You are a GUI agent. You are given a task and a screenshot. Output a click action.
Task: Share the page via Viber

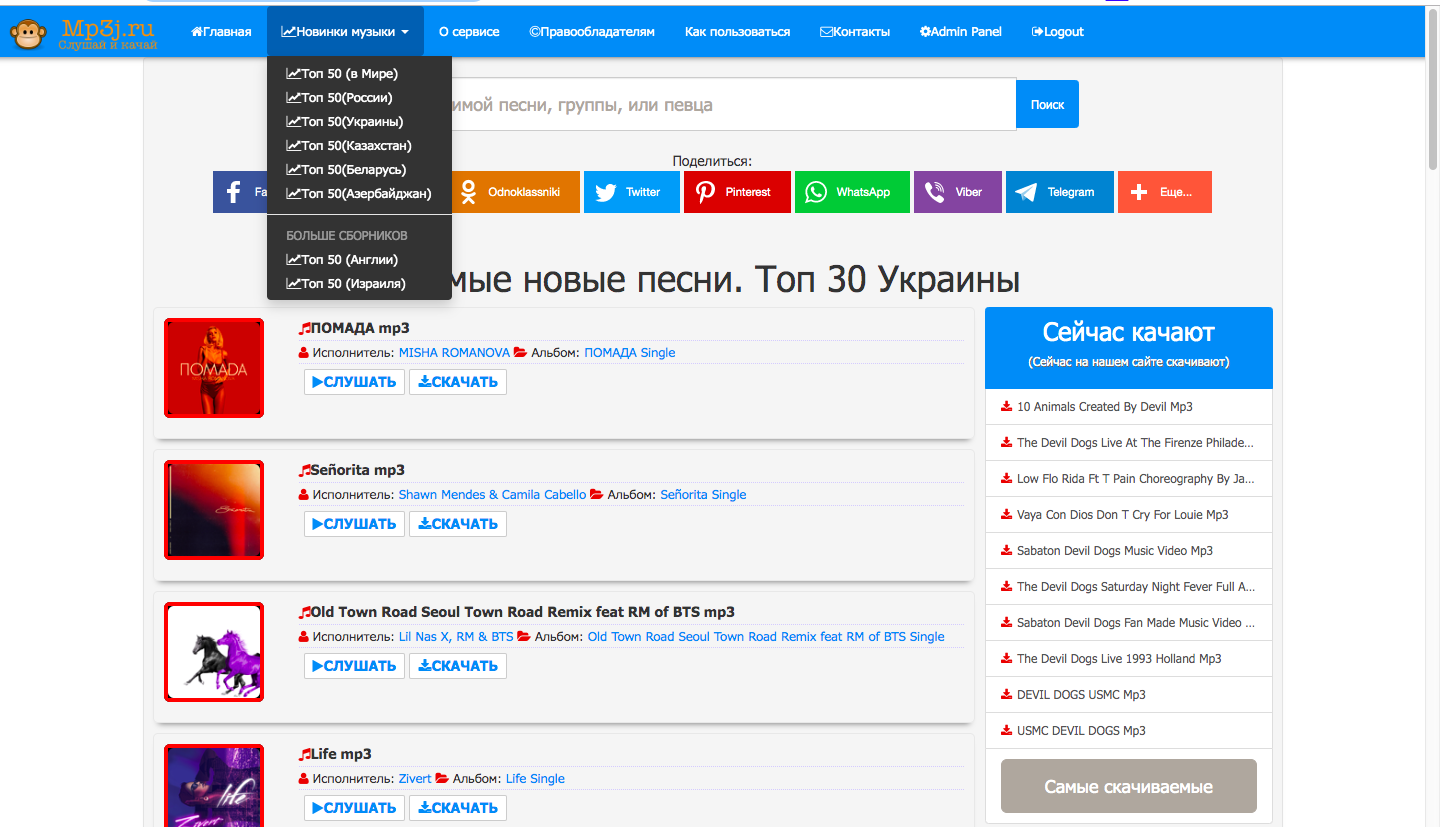[958, 192]
